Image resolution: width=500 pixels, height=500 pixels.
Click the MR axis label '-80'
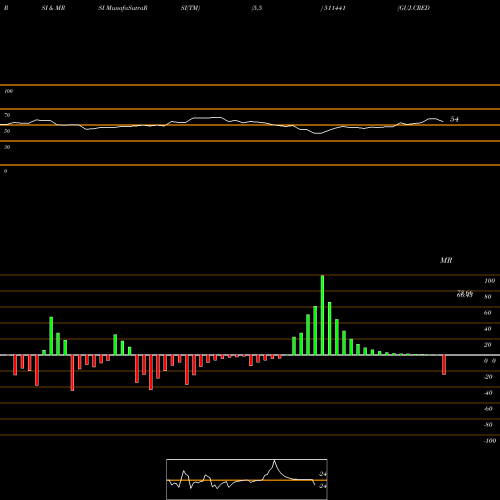(488, 425)
